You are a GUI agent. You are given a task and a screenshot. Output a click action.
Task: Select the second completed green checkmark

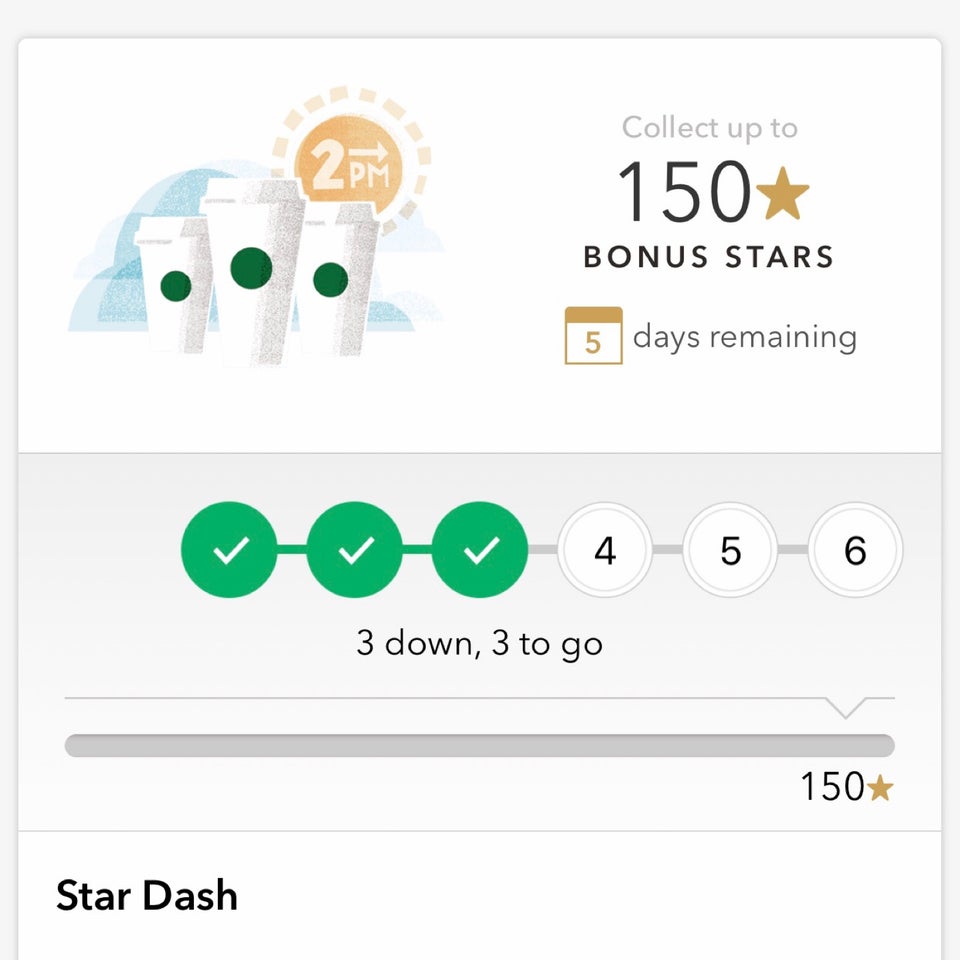[355, 550]
